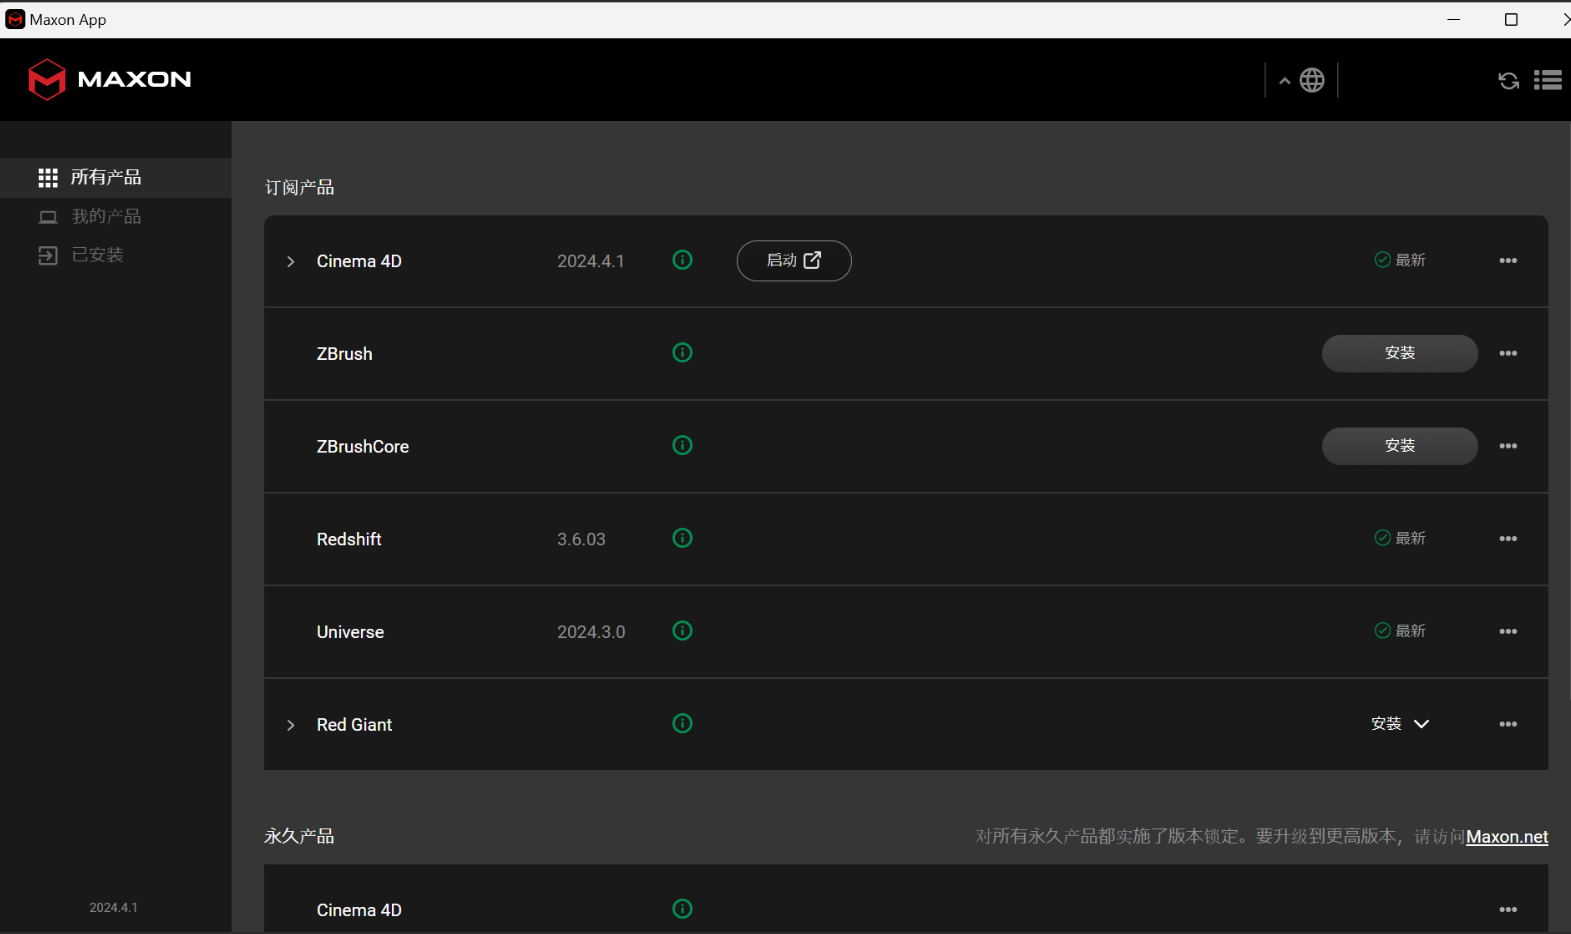Image resolution: width=1571 pixels, height=934 pixels.
Task: Open more options for Red Giant
Action: [x=1508, y=725]
